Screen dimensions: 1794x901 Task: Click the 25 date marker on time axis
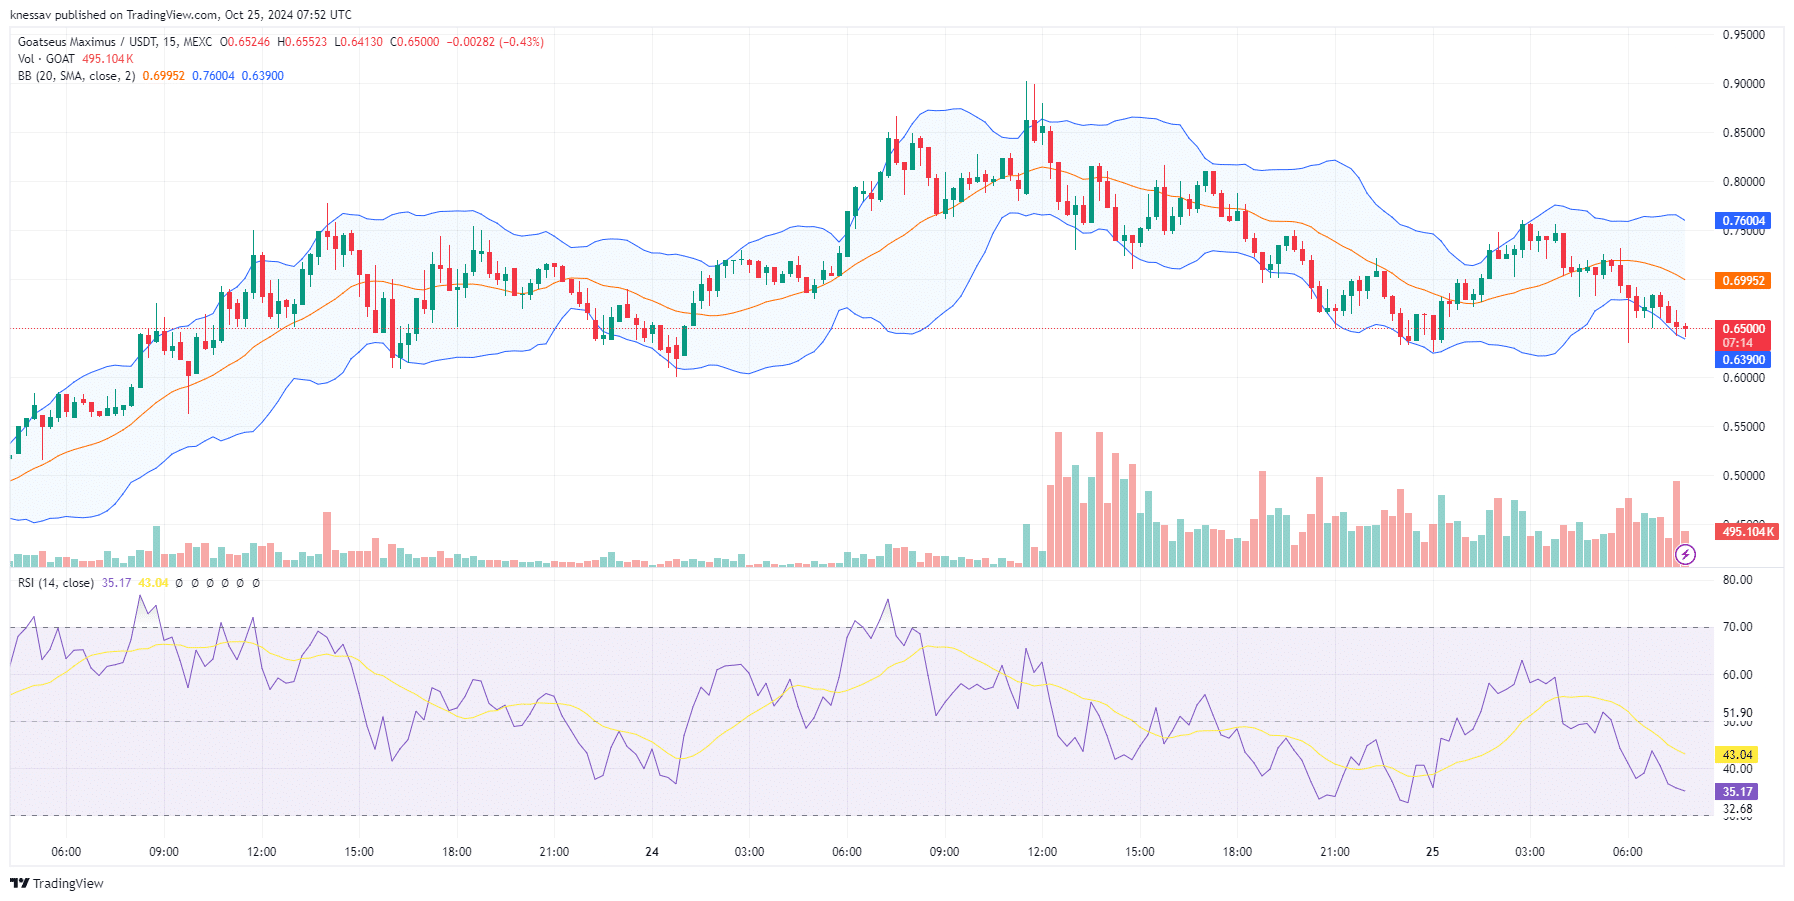point(1432,852)
